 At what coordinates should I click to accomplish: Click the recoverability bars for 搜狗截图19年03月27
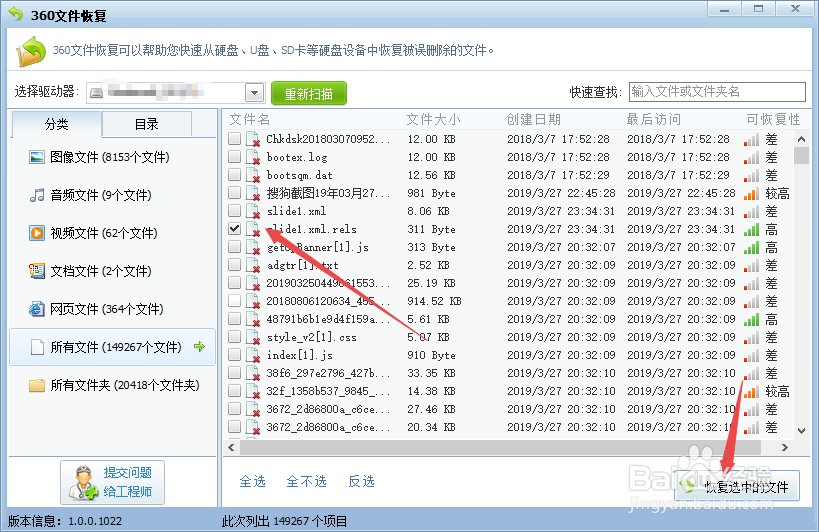[752, 194]
